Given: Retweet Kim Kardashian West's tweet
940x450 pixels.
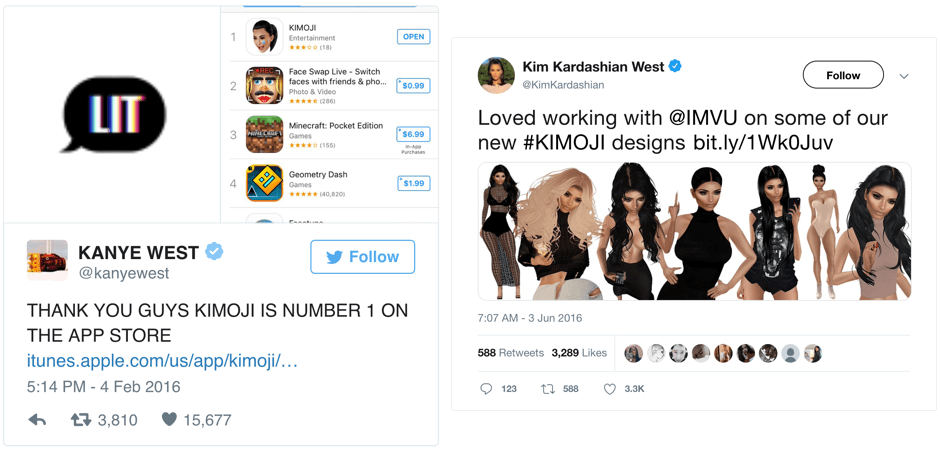Looking at the screenshot, I should pyautogui.click(x=548, y=389).
